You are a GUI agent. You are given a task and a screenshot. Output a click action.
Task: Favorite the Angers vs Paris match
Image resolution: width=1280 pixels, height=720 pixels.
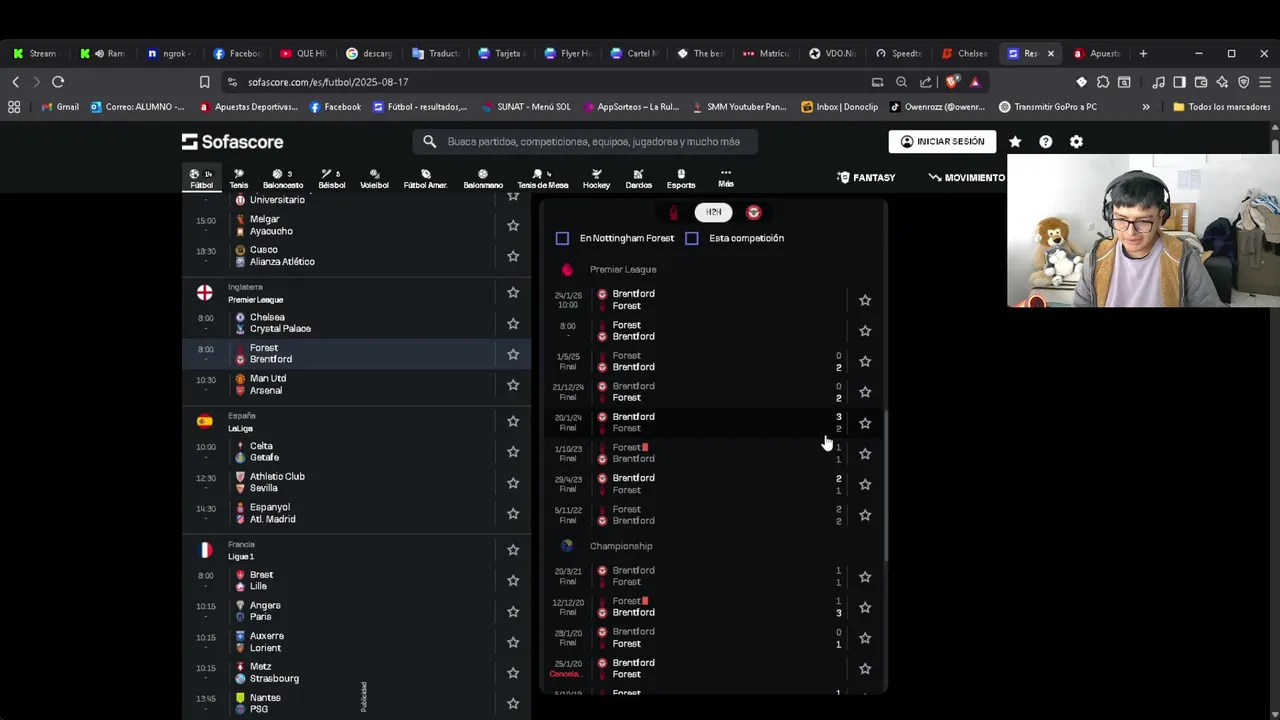[513, 612]
